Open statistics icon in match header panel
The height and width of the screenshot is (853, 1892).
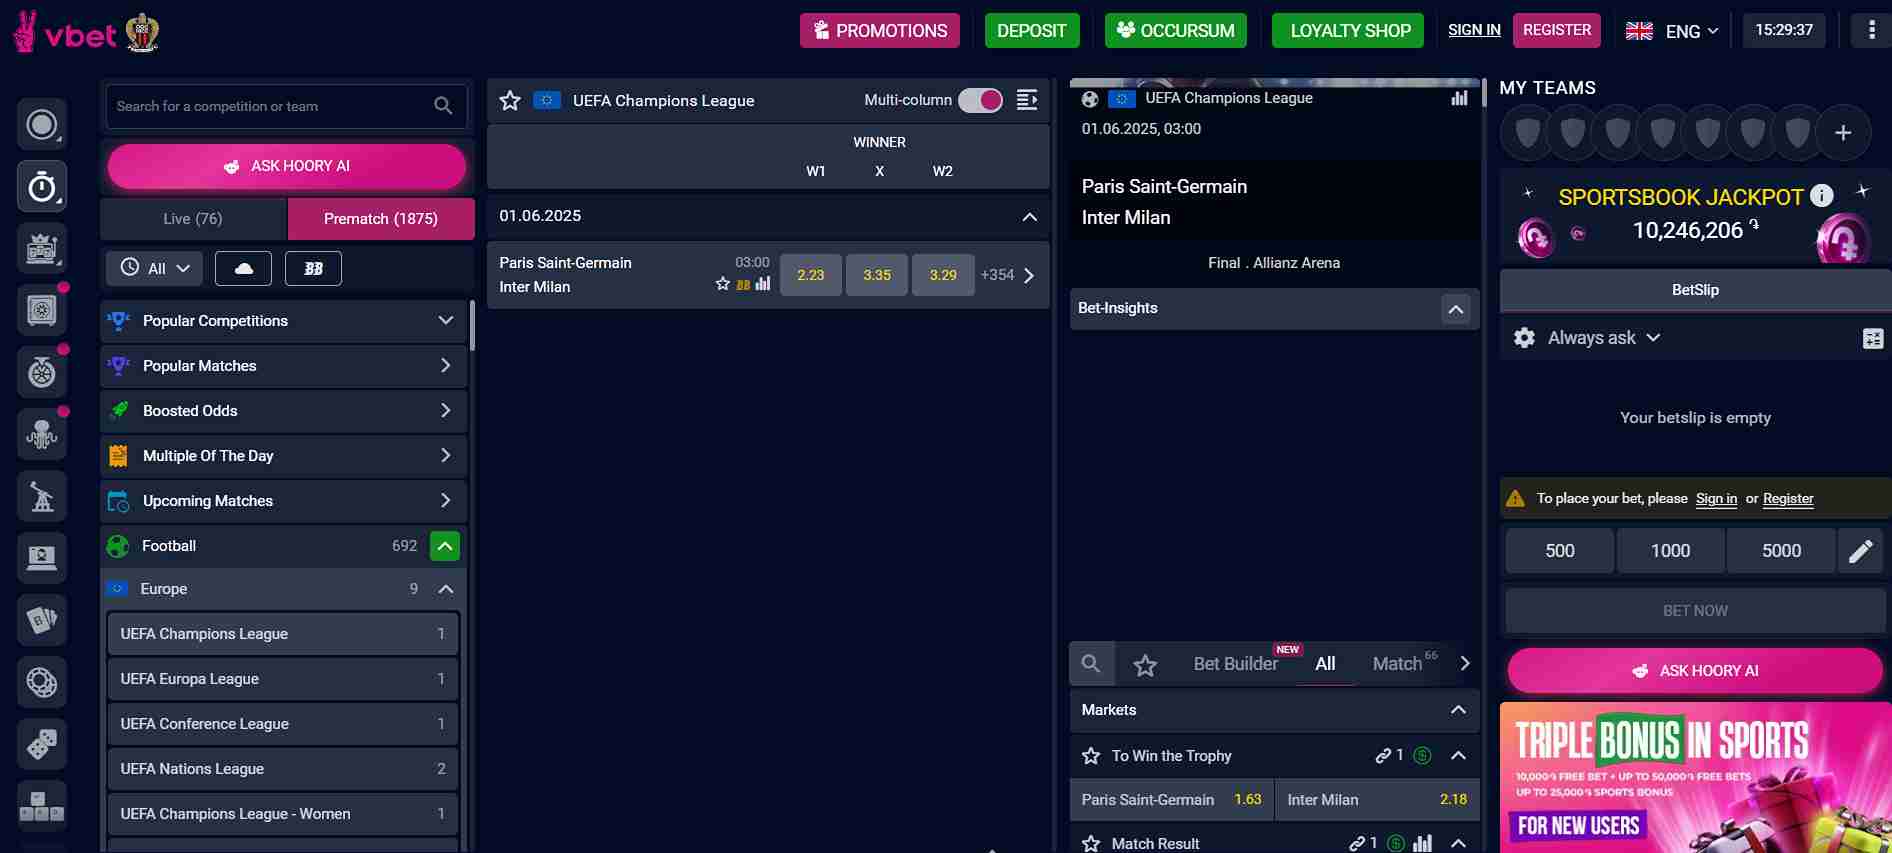coord(1460,98)
